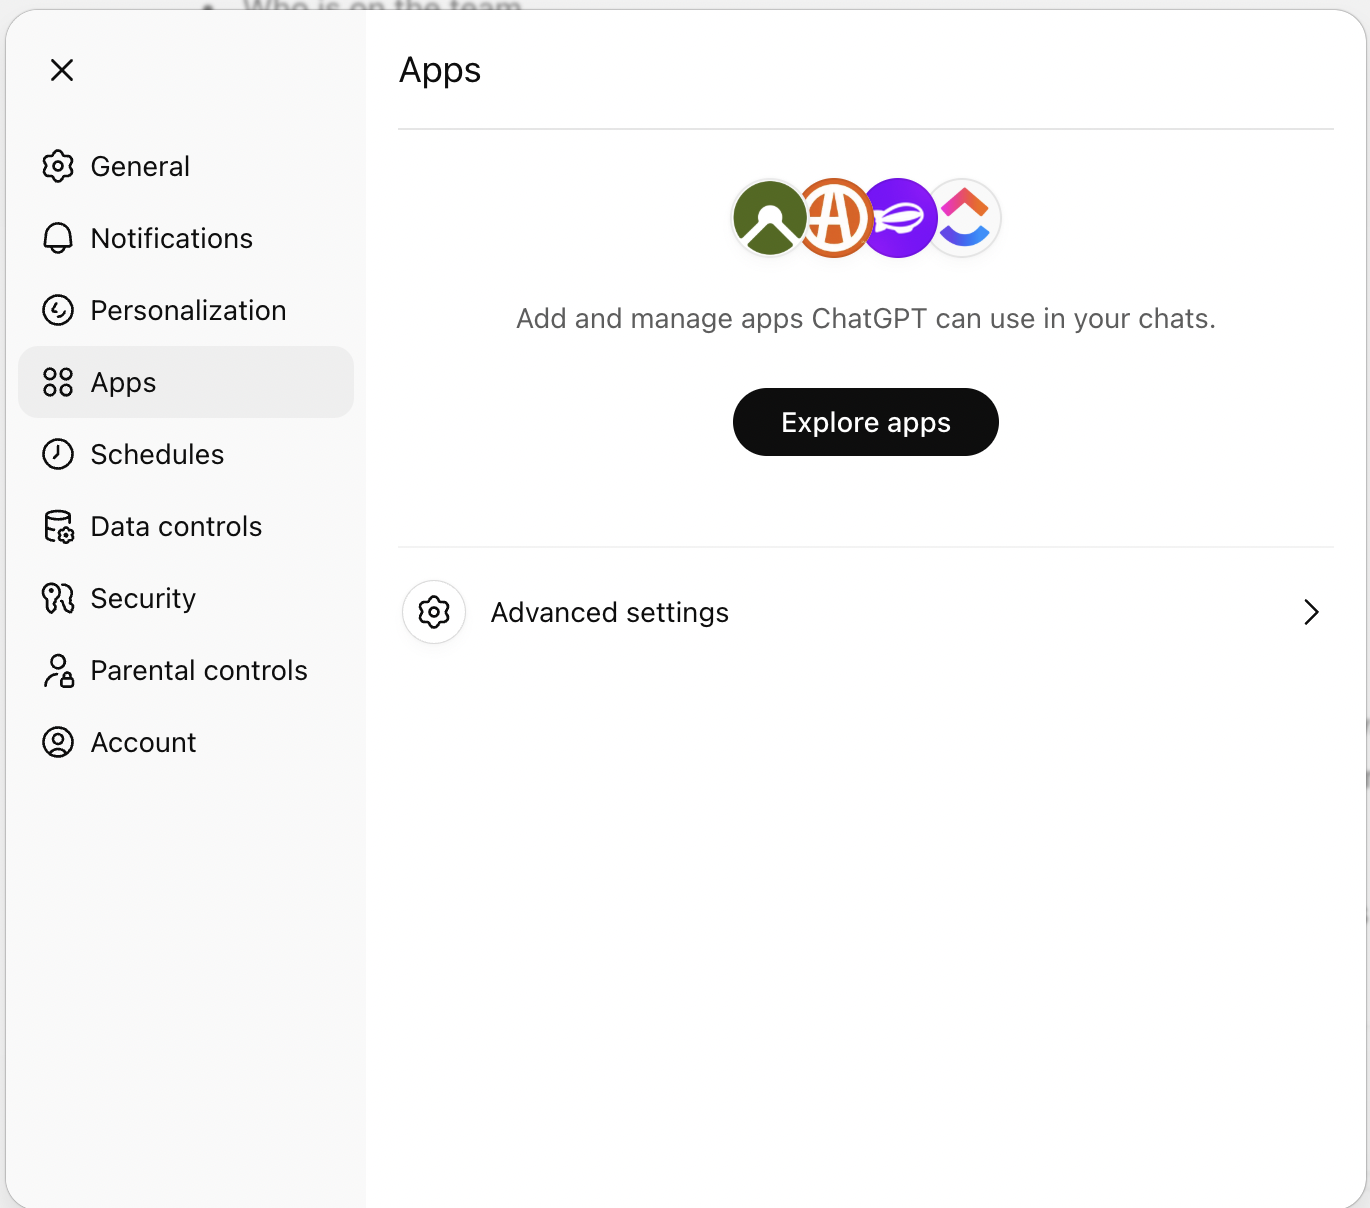Select the Security settings section

(x=143, y=598)
